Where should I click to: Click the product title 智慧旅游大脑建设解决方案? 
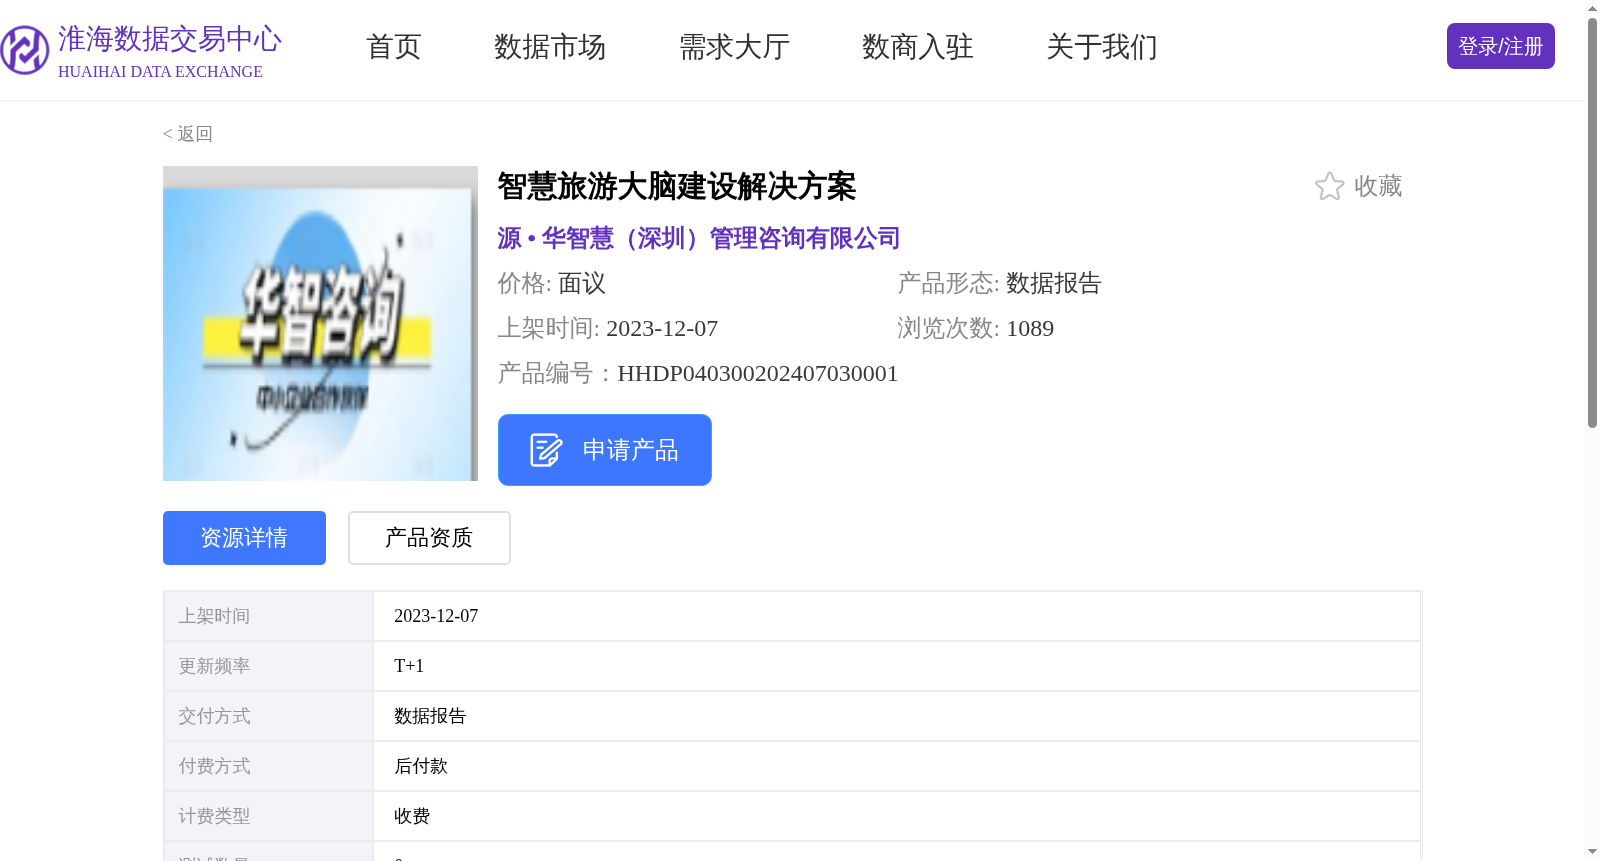pyautogui.click(x=677, y=186)
